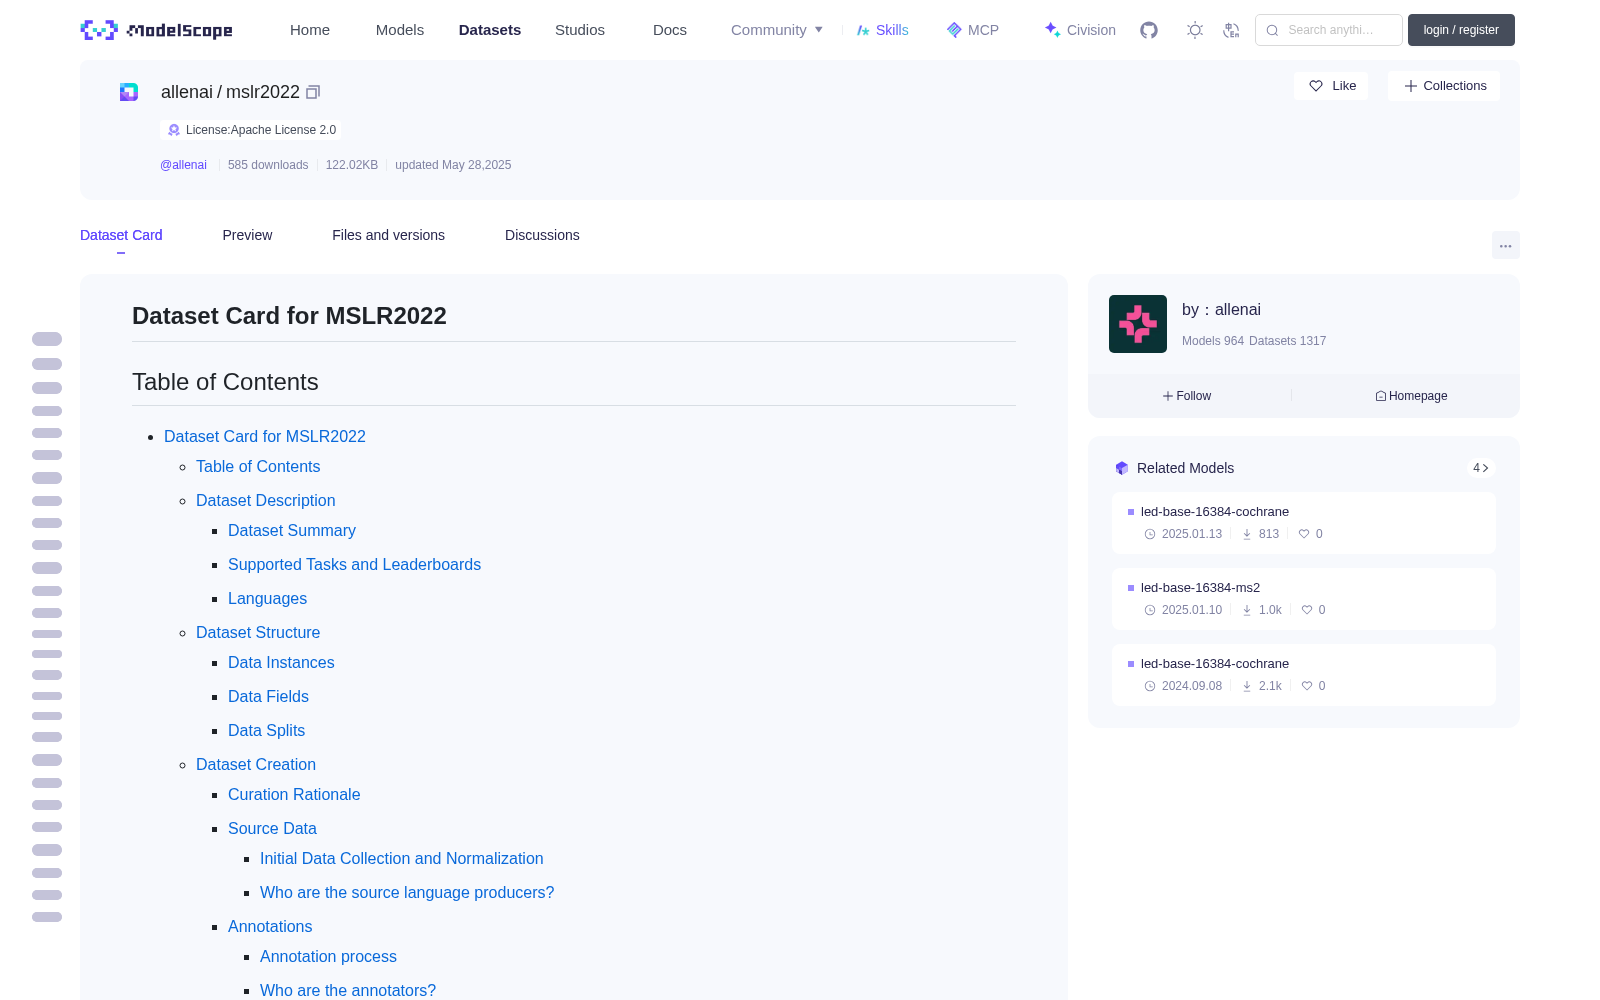
Task: Click the Related Models cube icon
Action: (x=1122, y=468)
